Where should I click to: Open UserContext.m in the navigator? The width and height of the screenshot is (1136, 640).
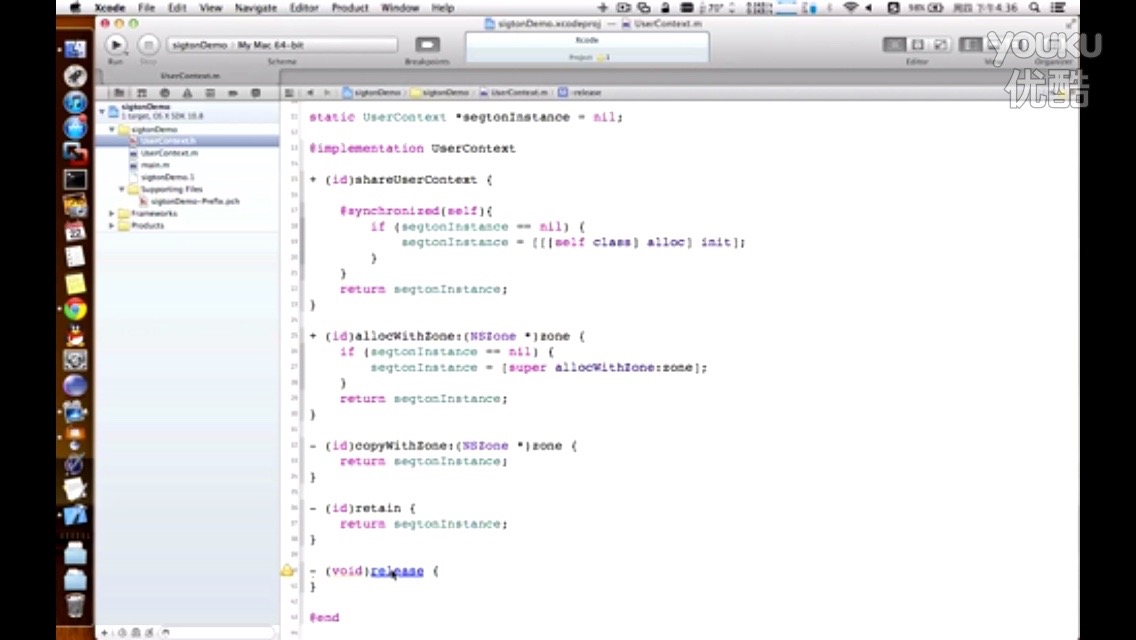click(x=169, y=153)
